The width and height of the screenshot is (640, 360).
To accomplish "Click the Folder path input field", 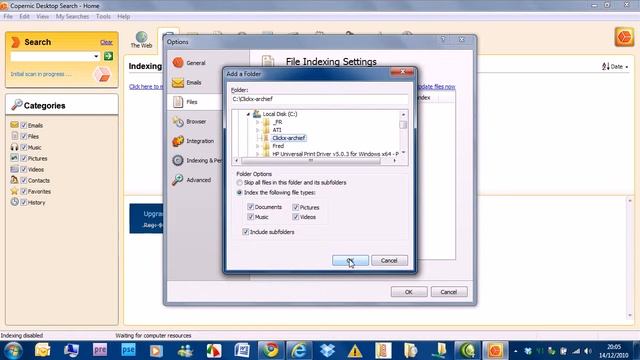I will click(x=319, y=99).
